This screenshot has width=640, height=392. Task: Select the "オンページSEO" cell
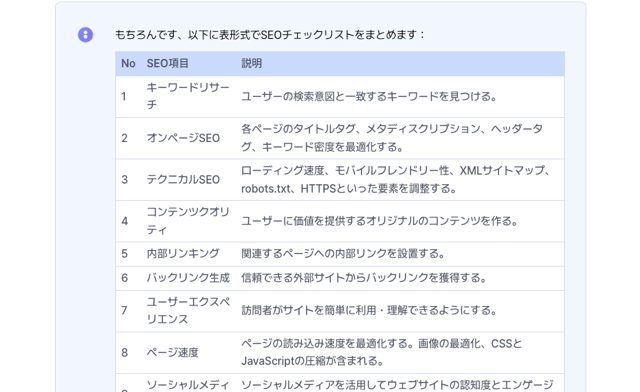coord(183,138)
